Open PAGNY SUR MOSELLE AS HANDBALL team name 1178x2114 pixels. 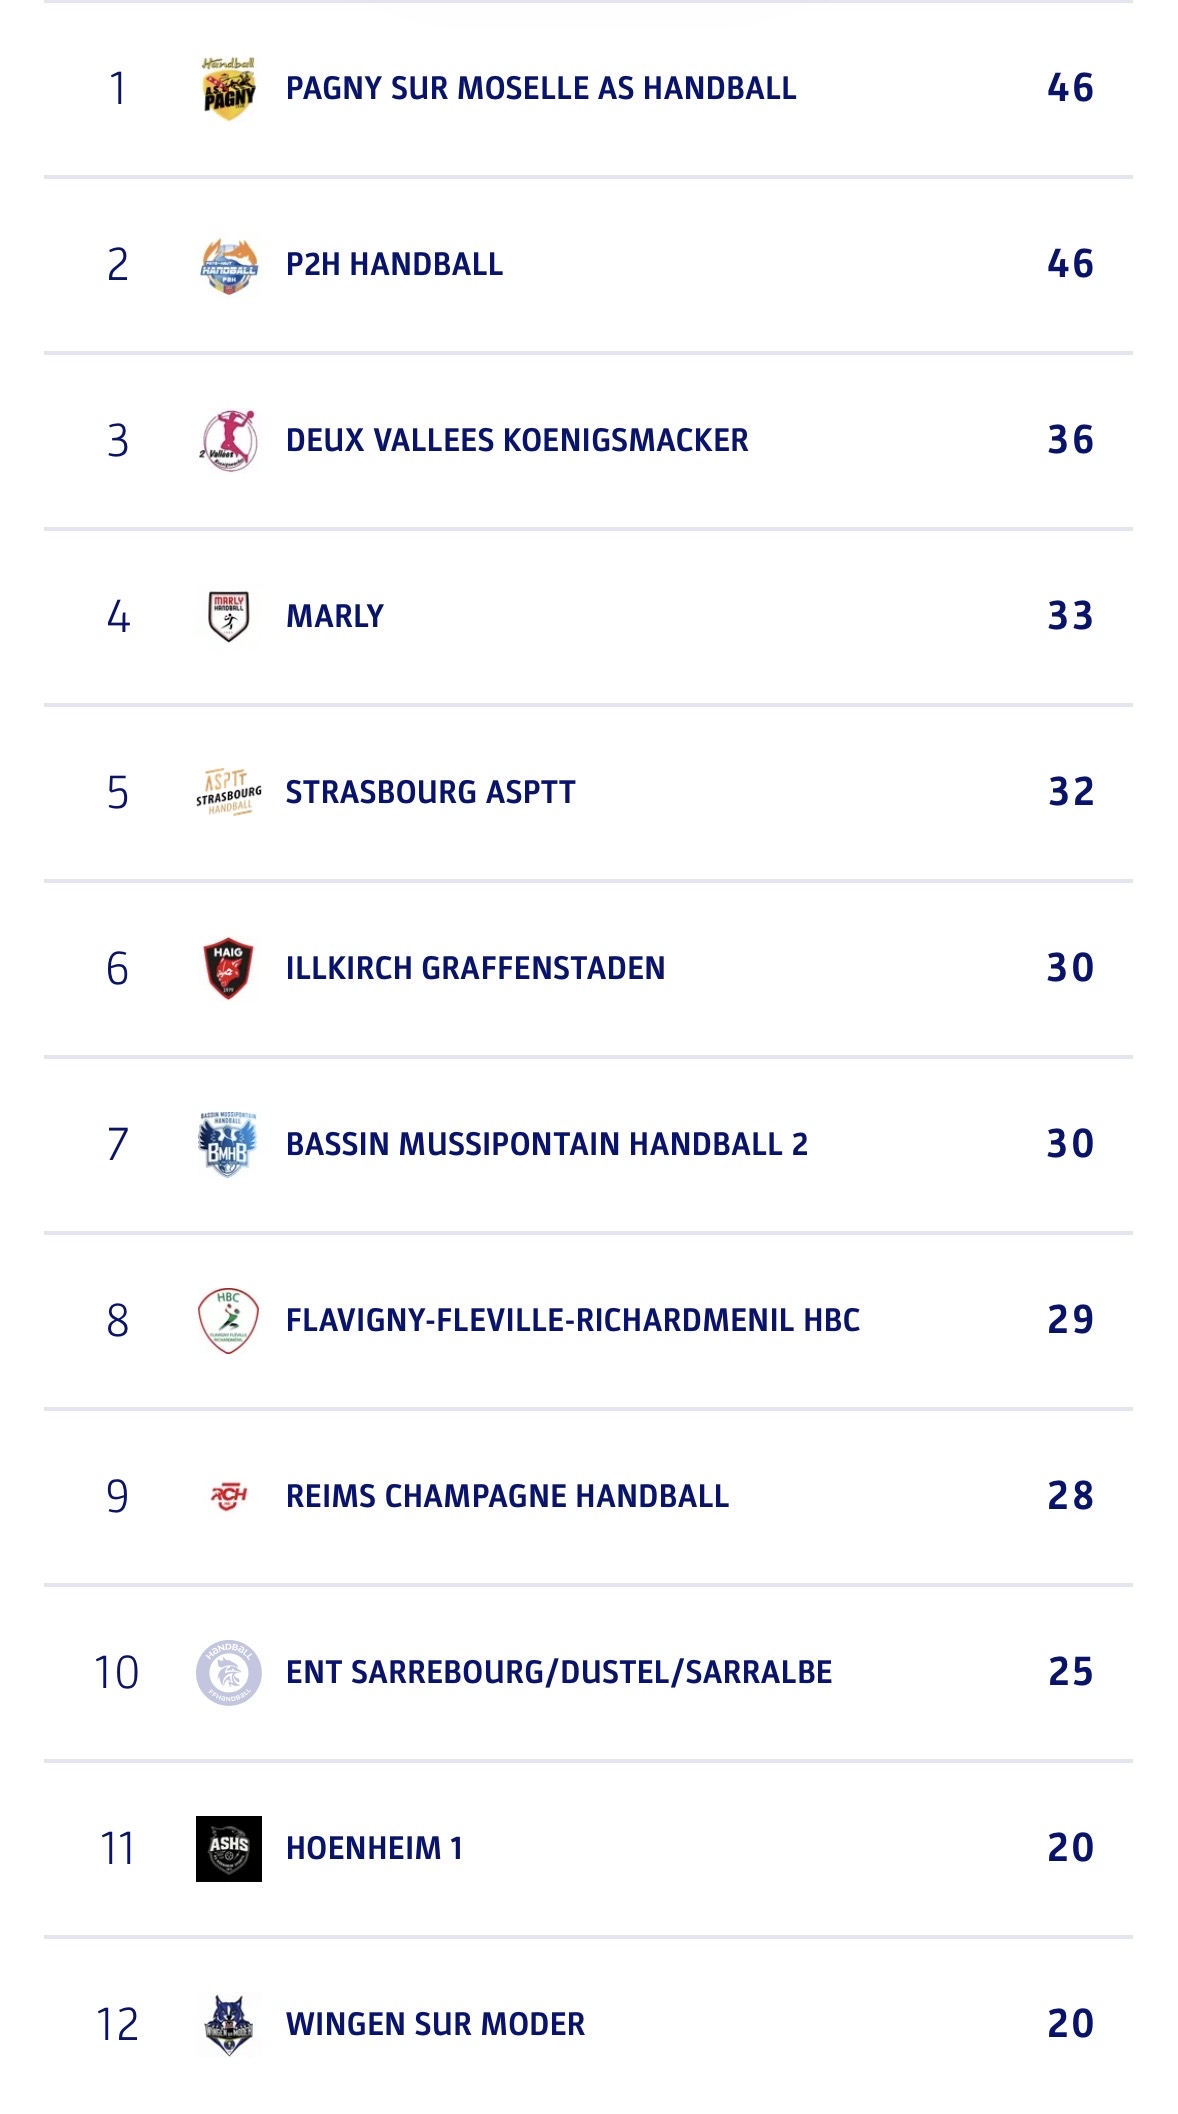pyautogui.click(x=541, y=89)
